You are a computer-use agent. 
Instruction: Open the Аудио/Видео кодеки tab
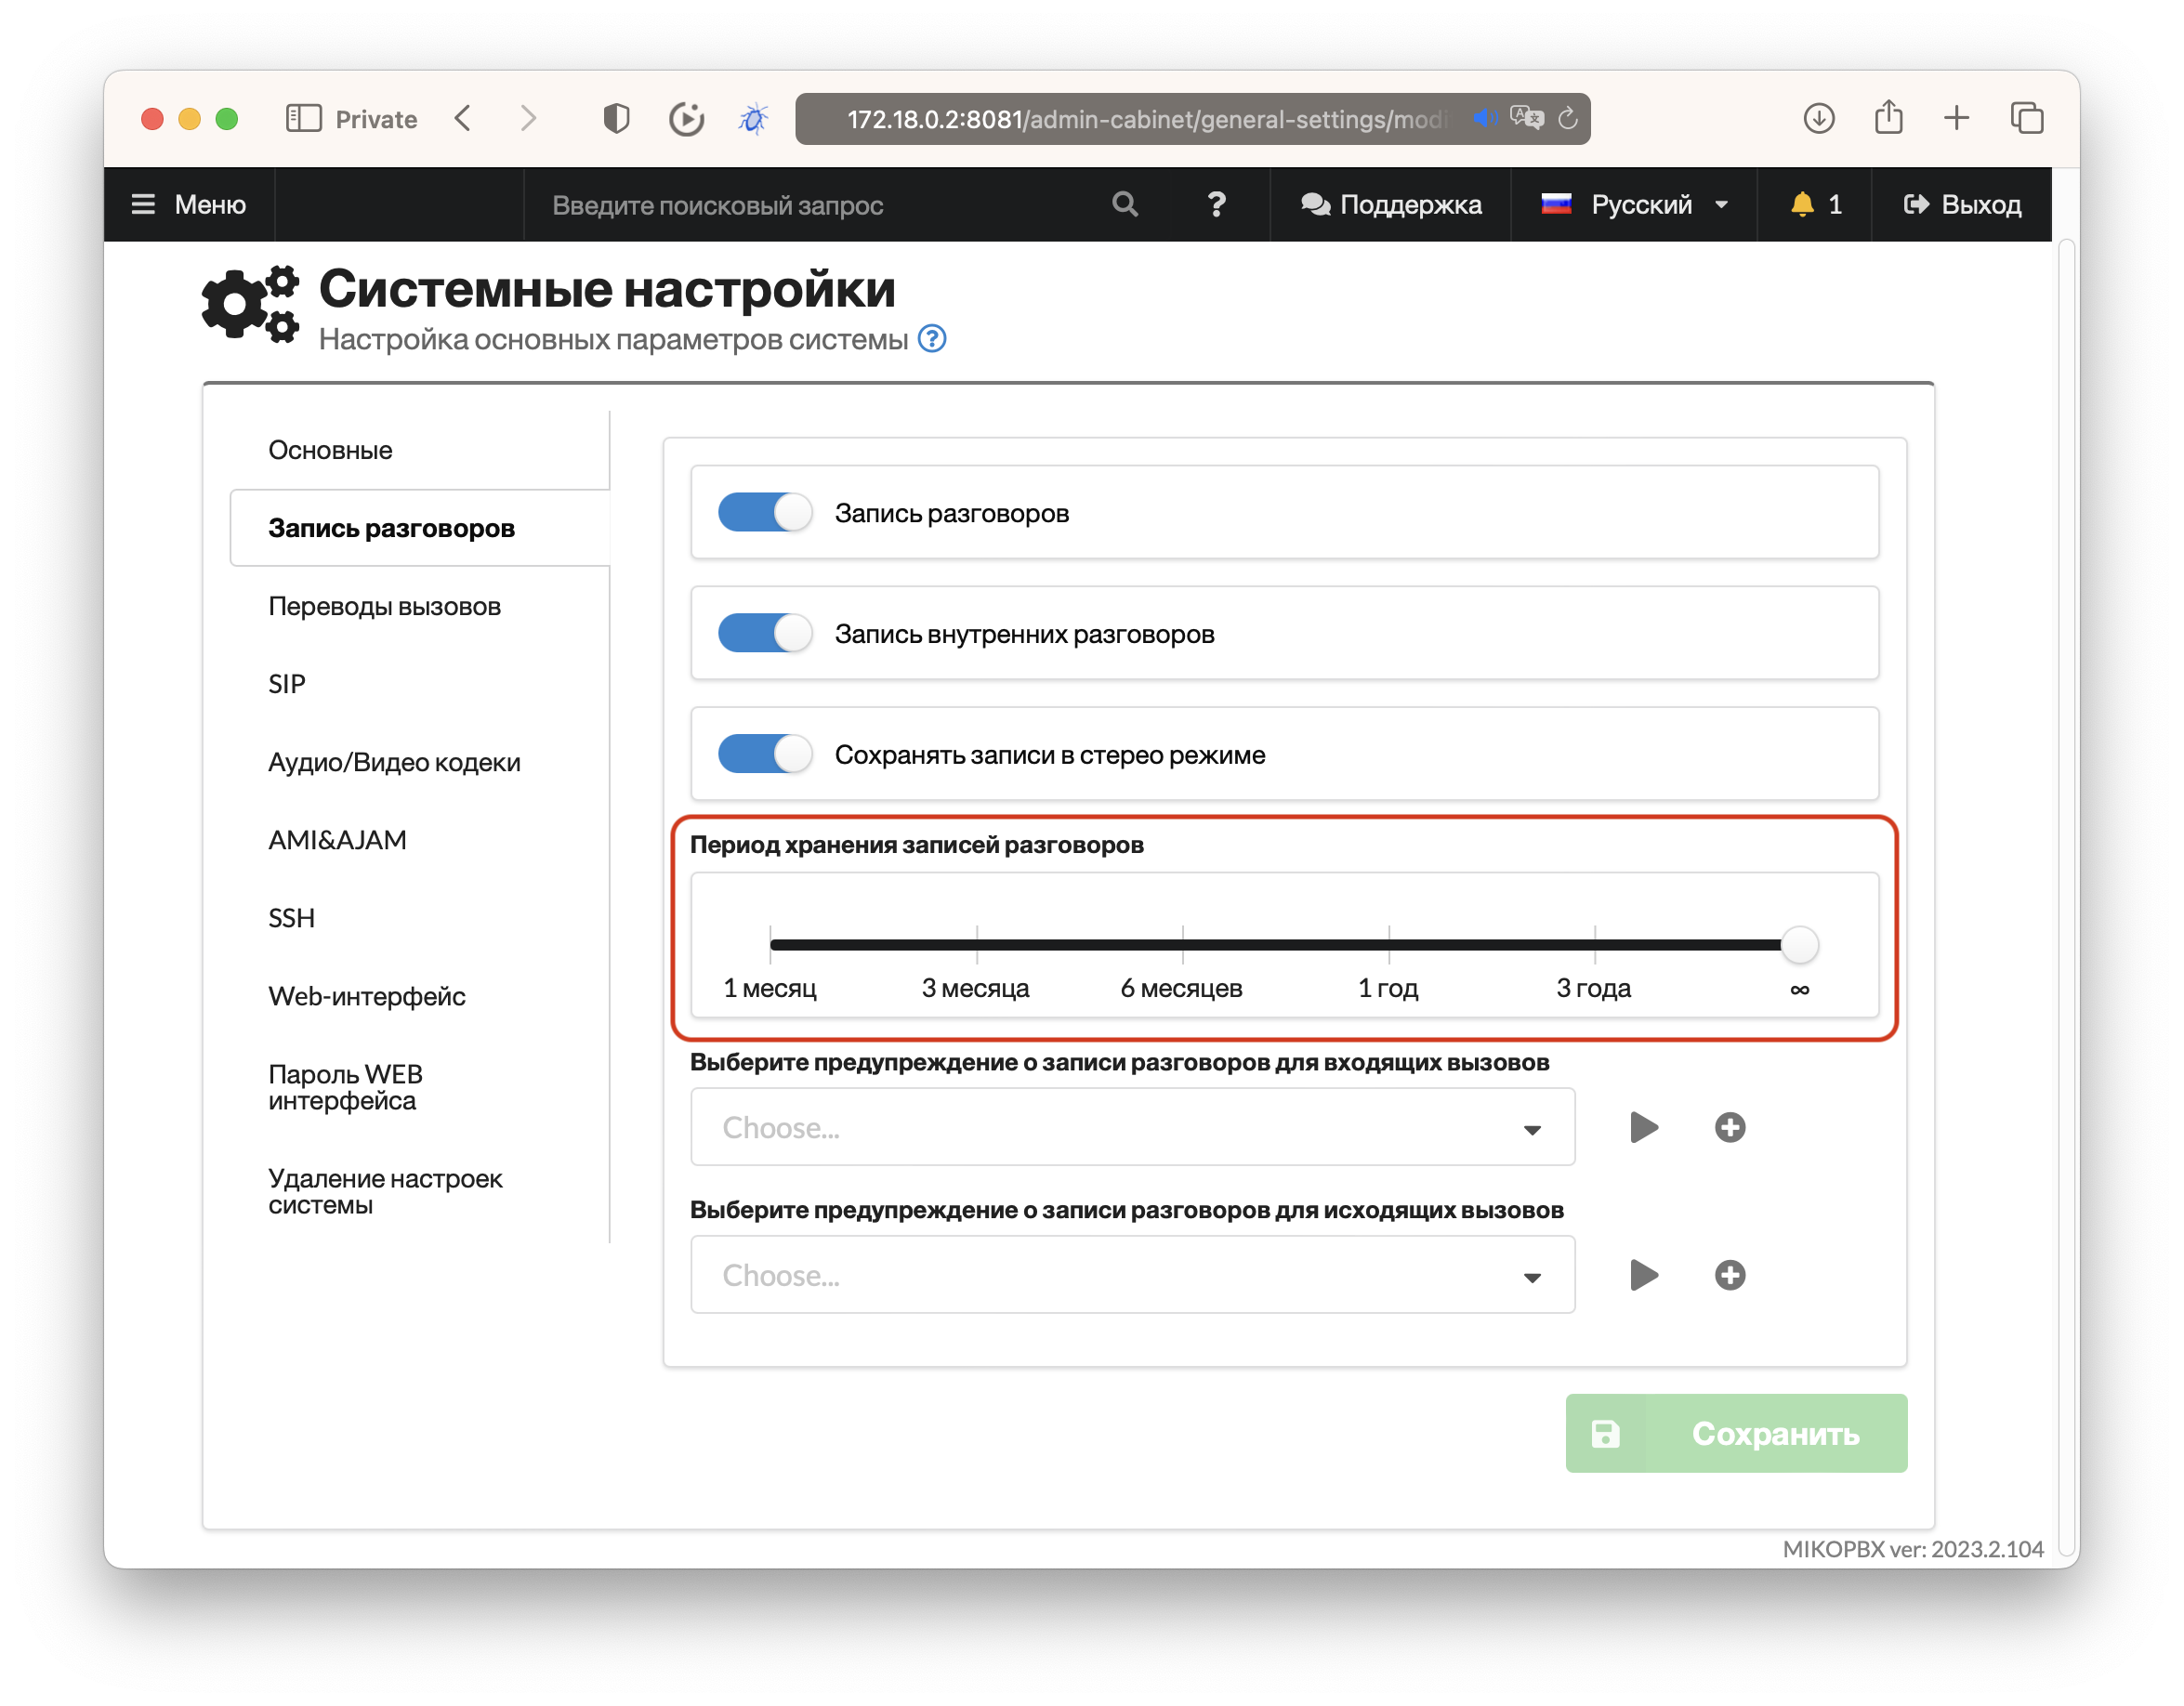394,762
